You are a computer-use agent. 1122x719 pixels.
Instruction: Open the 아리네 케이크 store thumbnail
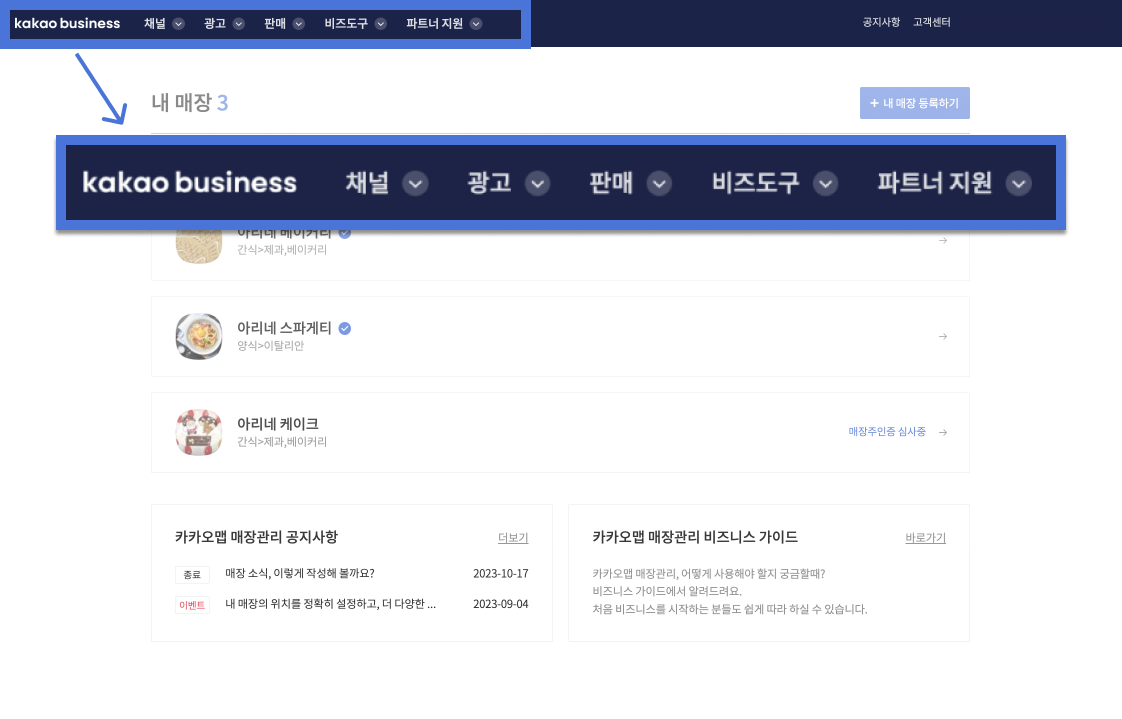click(199, 432)
